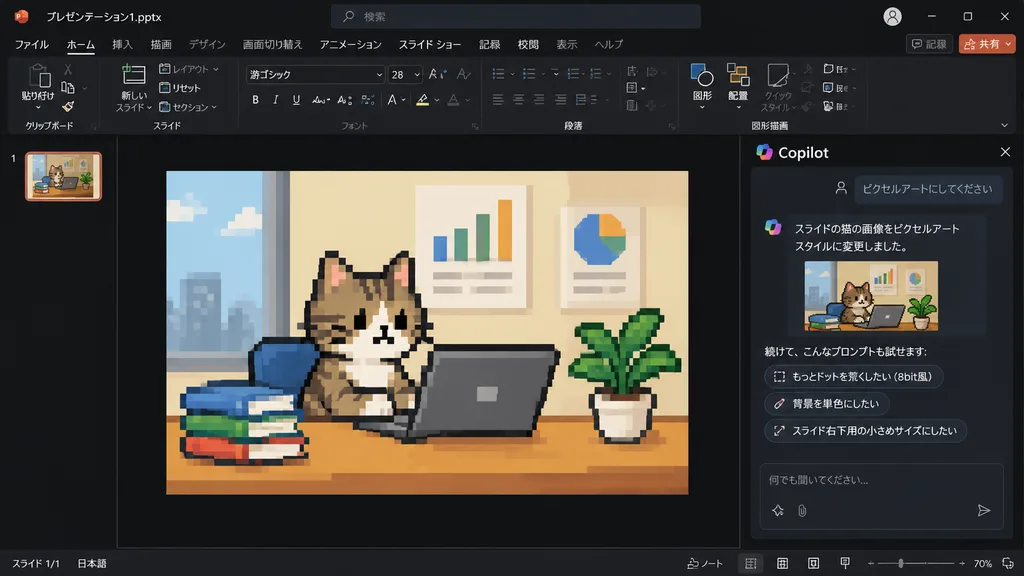The image size is (1024, 576).
Task: Switch to the アニメーション tab
Action: click(350, 44)
